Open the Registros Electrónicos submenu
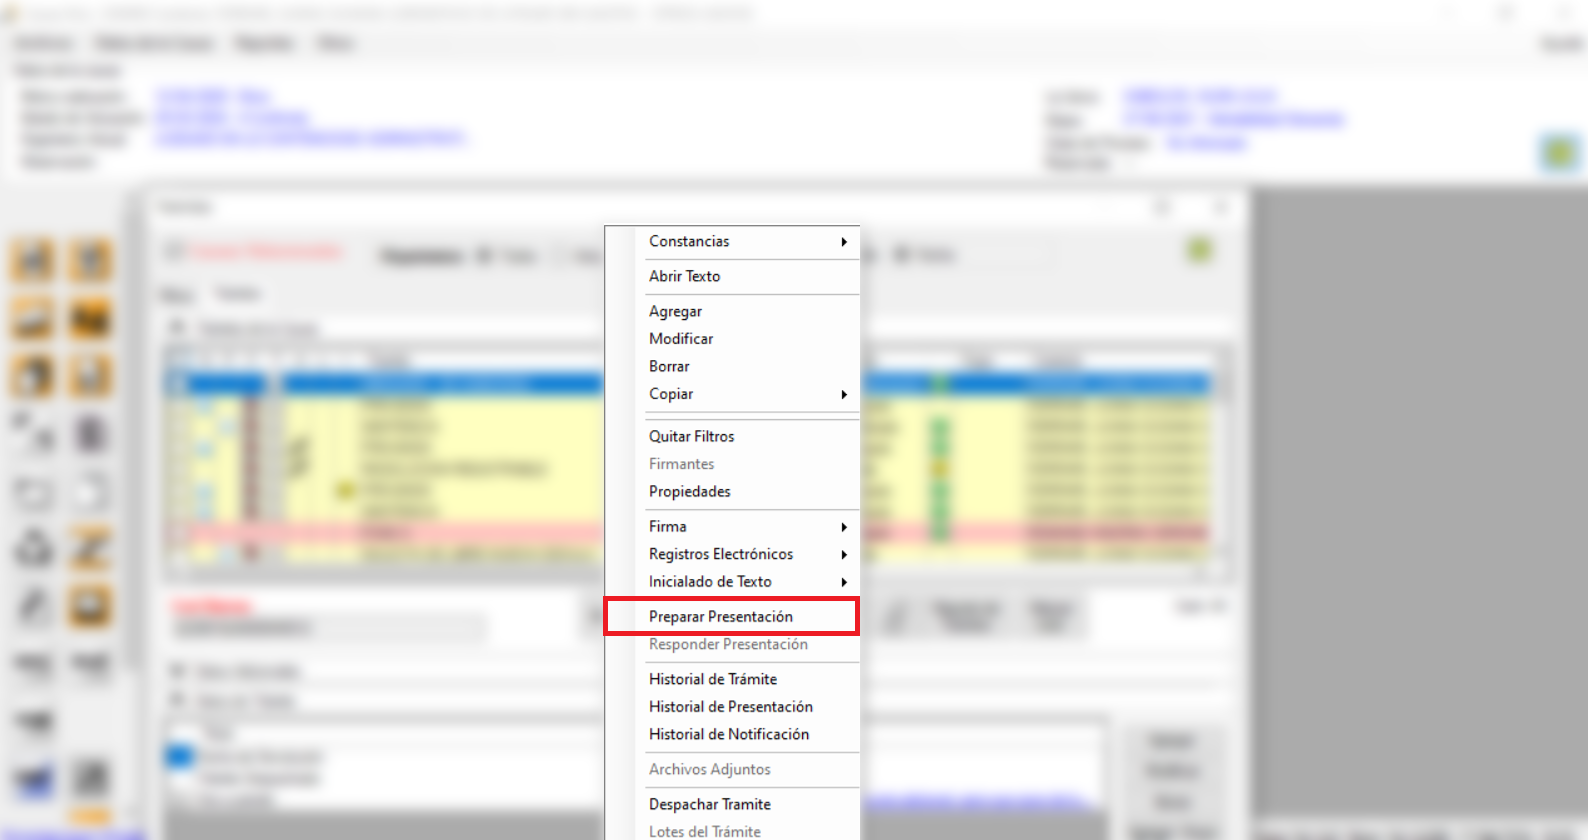The width and height of the screenshot is (1588, 840). (x=720, y=554)
